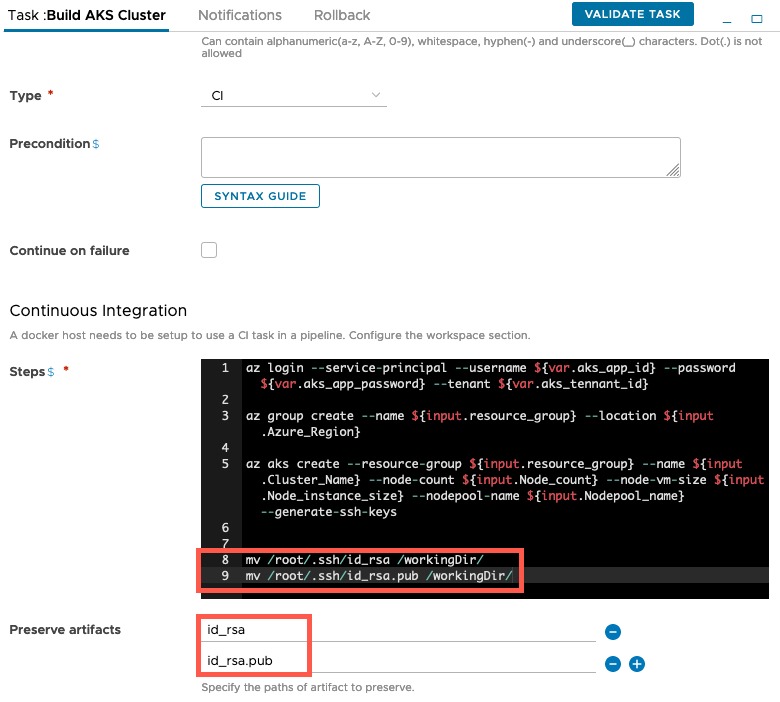This screenshot has height=702, width=780.
Task: Click the id_rsa artifact input field
Action: pyautogui.click(x=398, y=630)
